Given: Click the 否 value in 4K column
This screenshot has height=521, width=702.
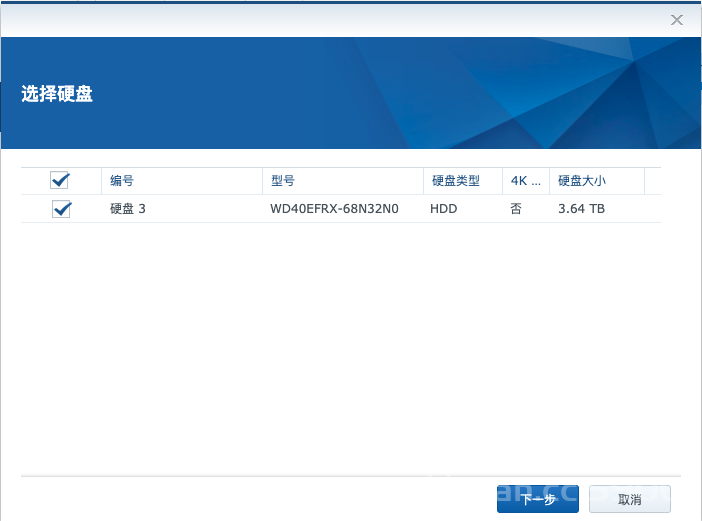Looking at the screenshot, I should pos(516,209).
